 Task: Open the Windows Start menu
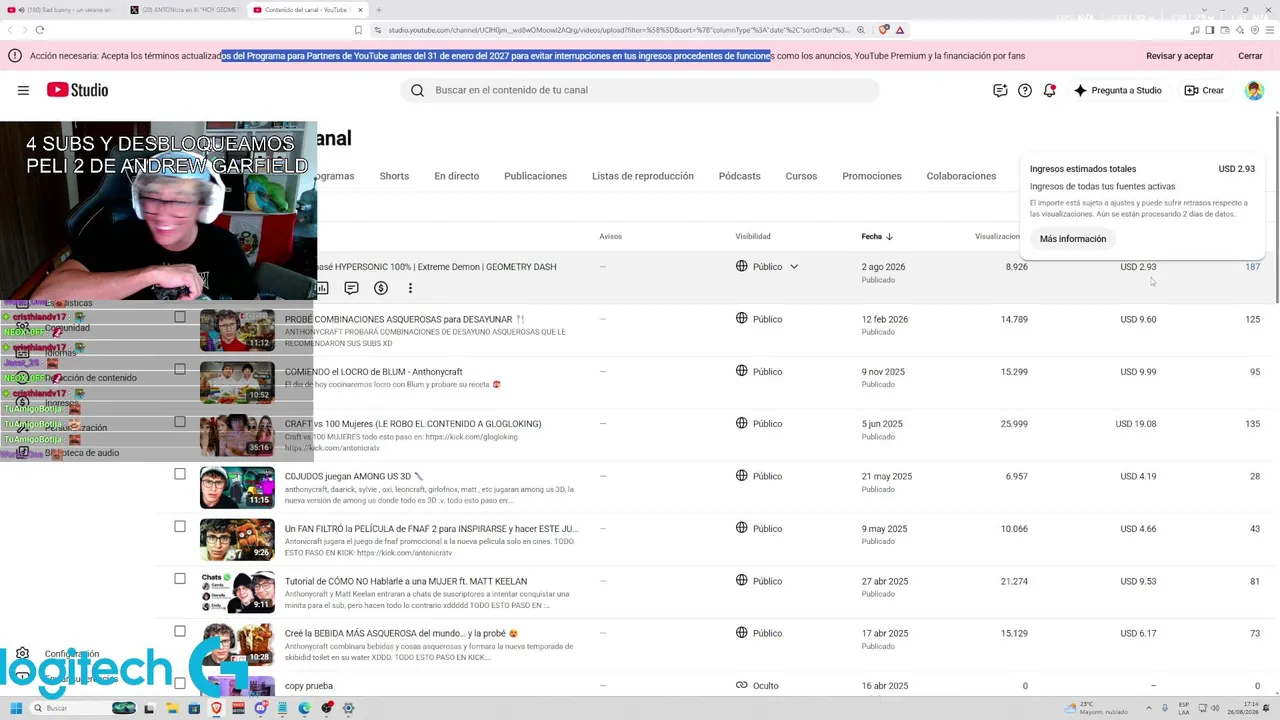tap(16, 708)
